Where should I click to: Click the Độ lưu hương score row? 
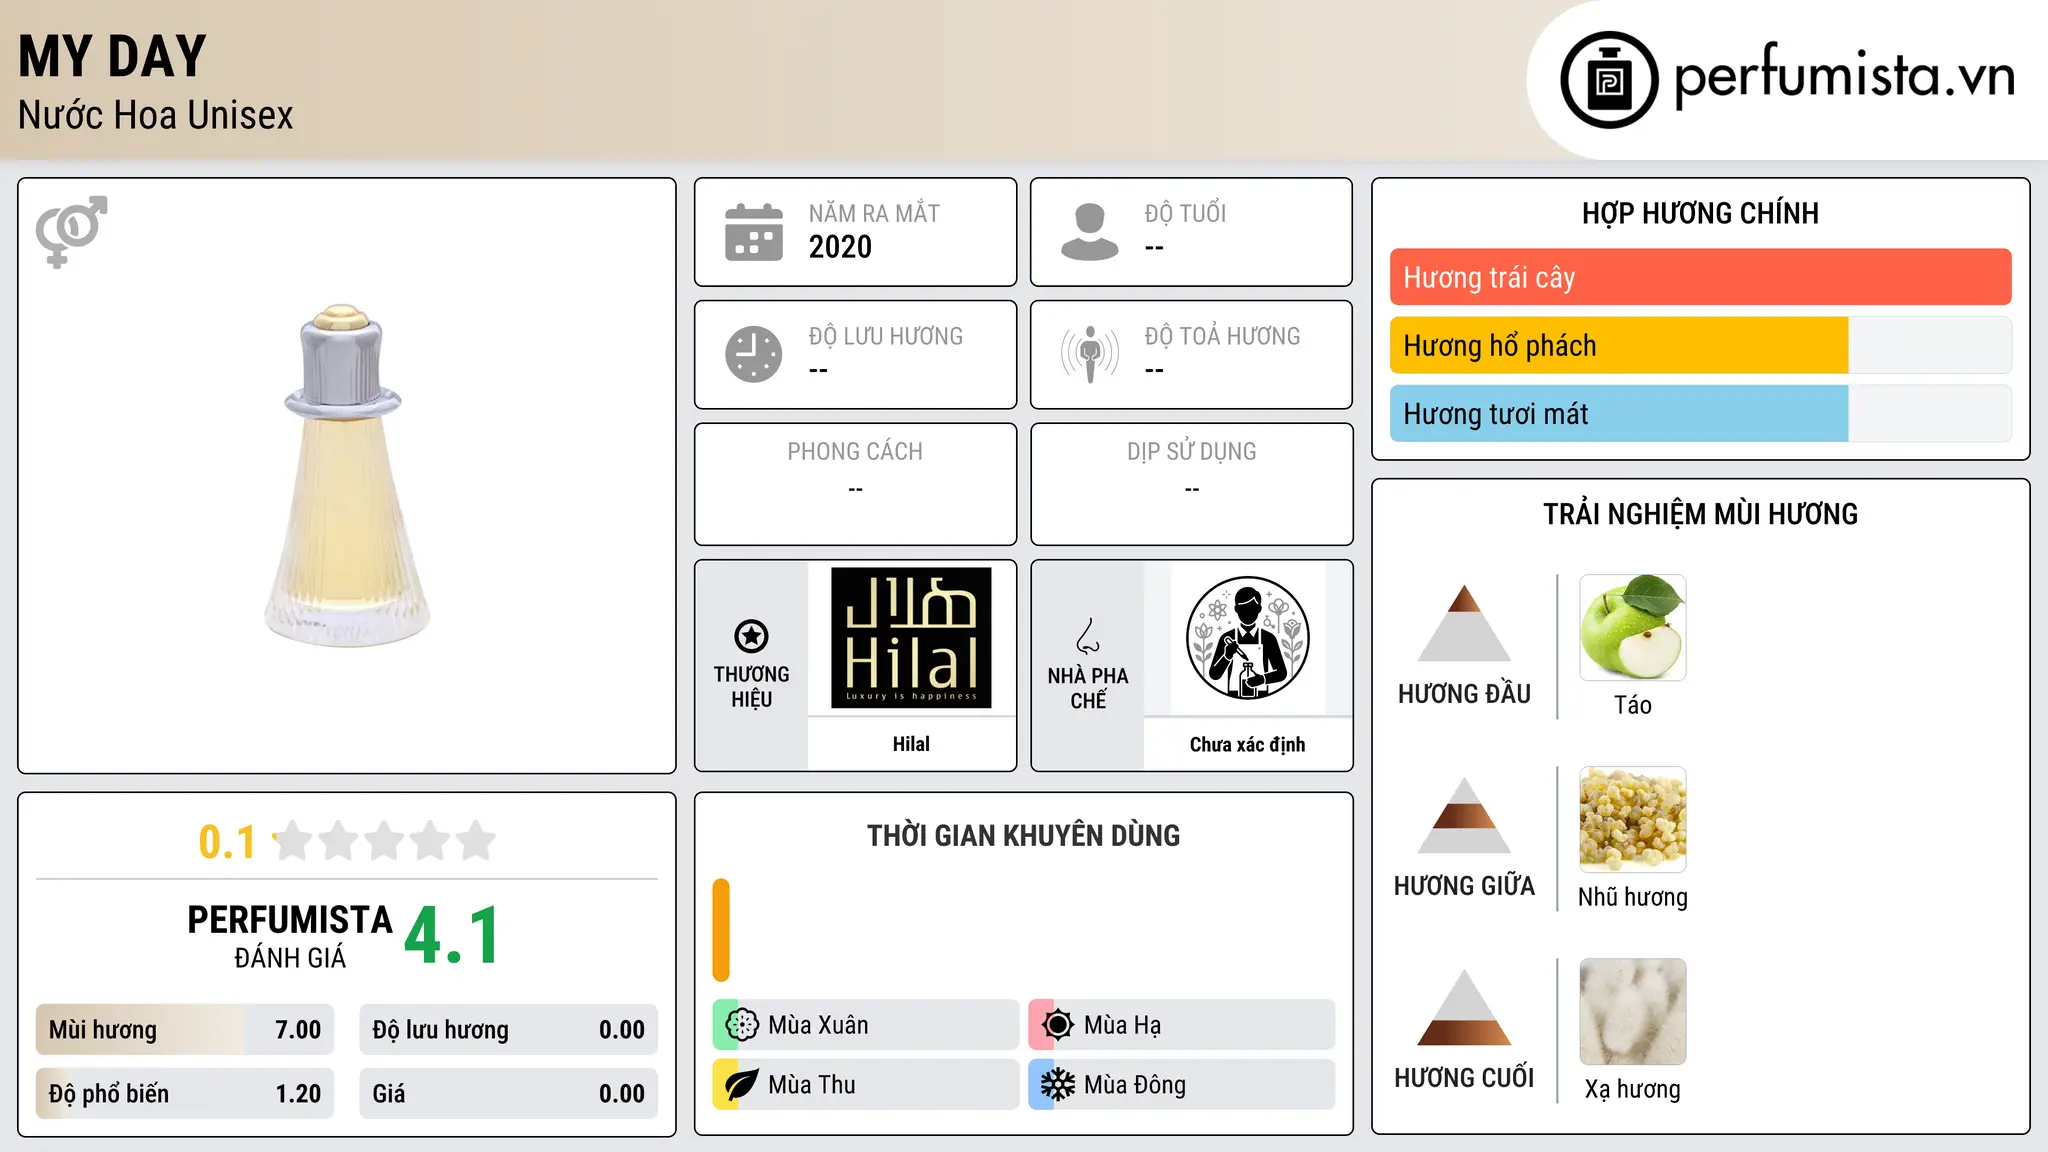tap(508, 1030)
